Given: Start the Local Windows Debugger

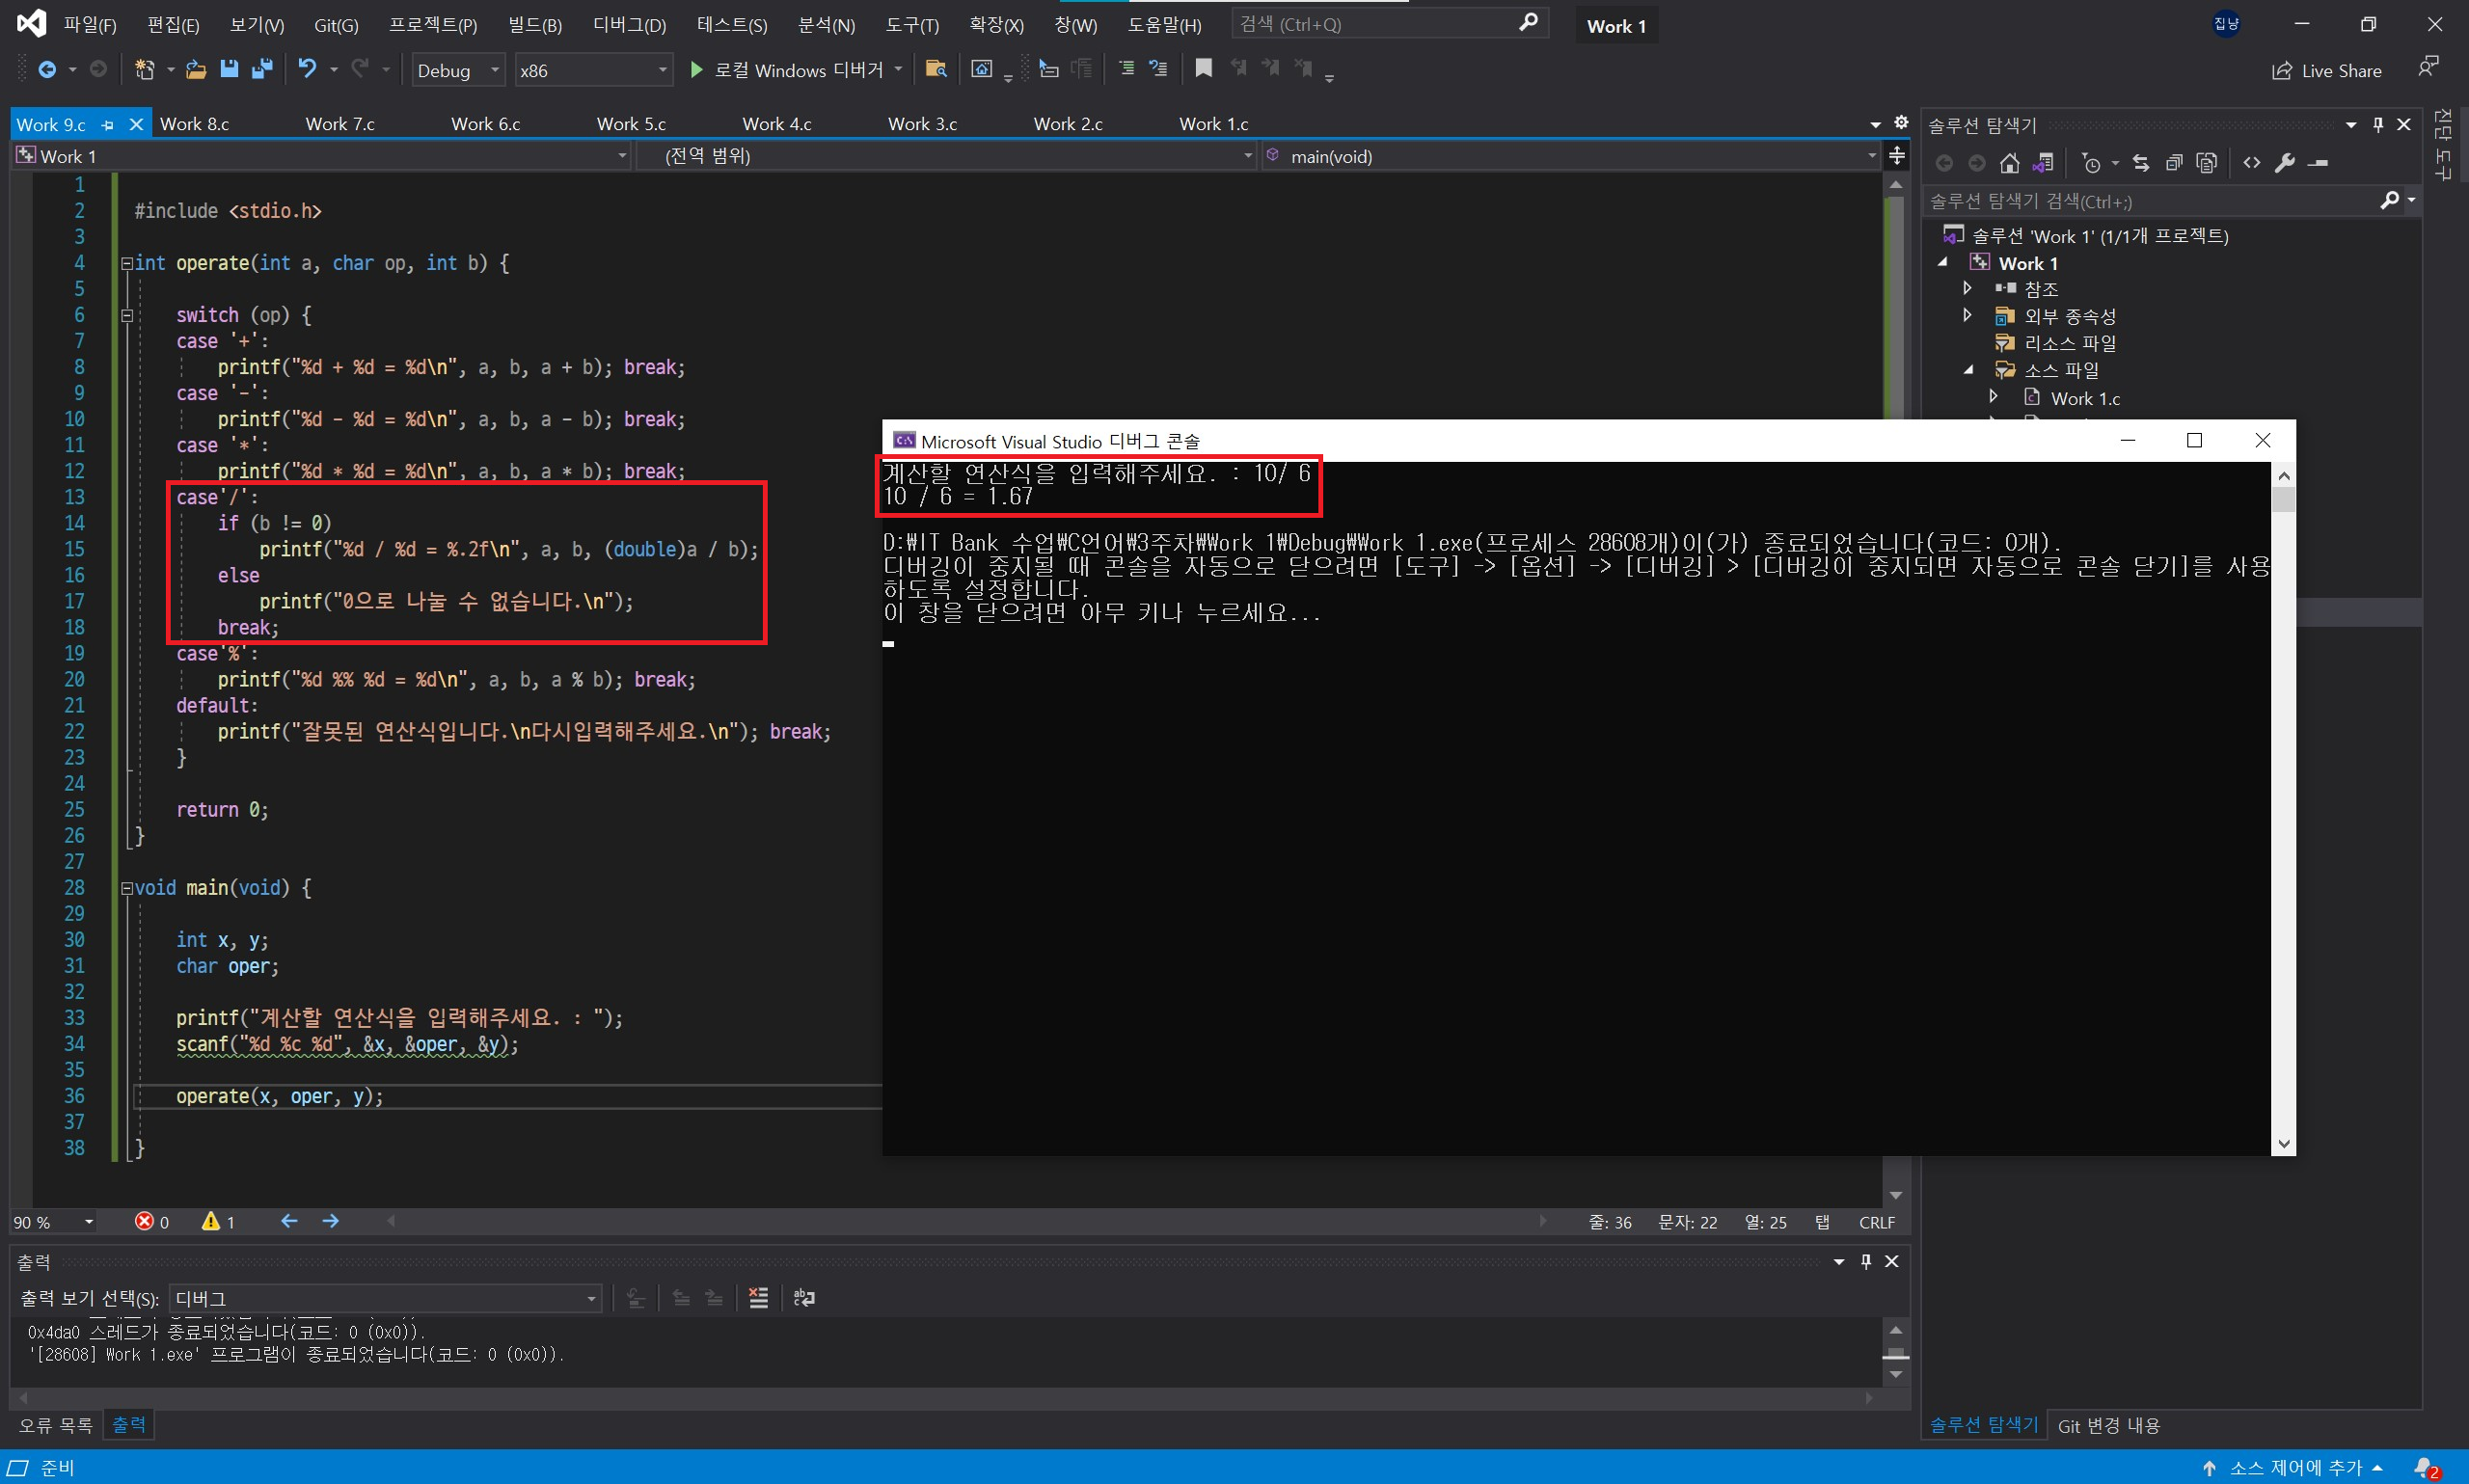Looking at the screenshot, I should pos(697,69).
